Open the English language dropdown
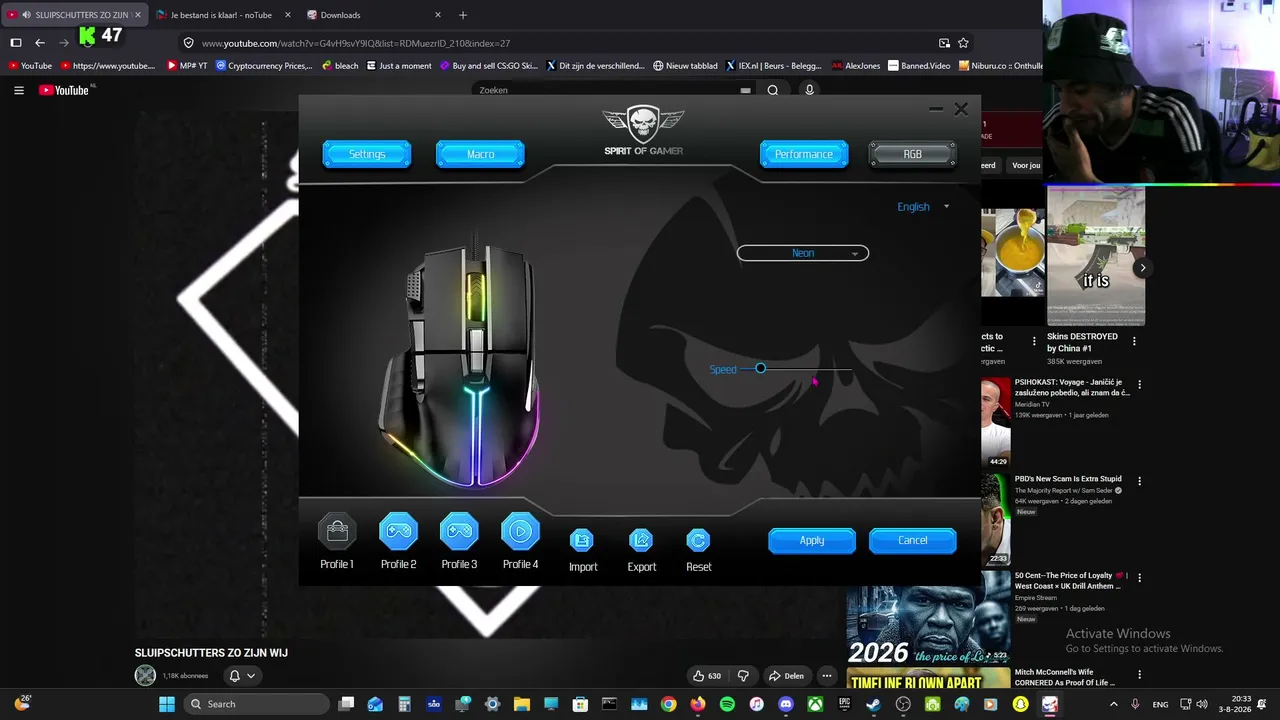This screenshot has height=720, width=1280. point(923,207)
